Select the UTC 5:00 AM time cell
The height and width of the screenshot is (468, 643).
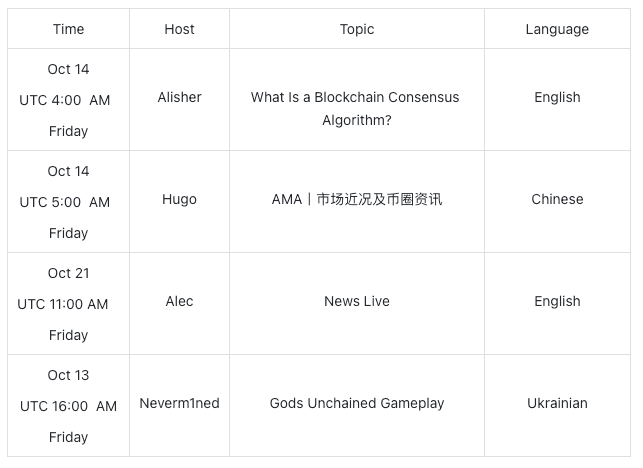(68, 202)
